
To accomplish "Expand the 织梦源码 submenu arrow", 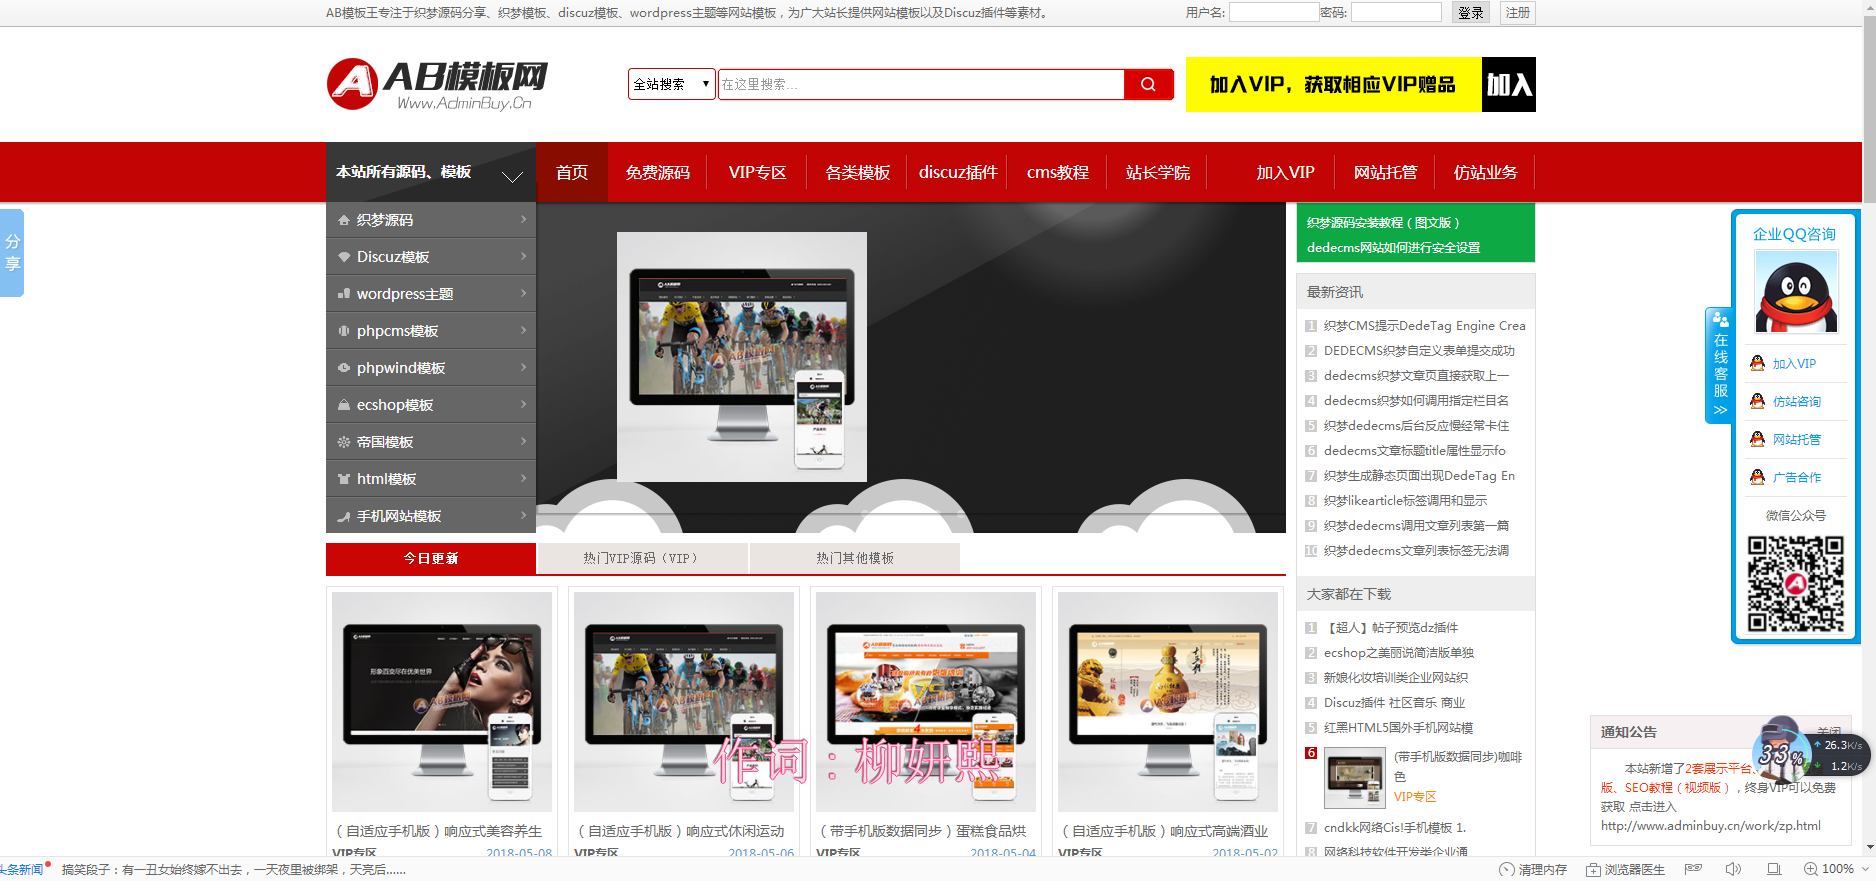I will (523, 219).
